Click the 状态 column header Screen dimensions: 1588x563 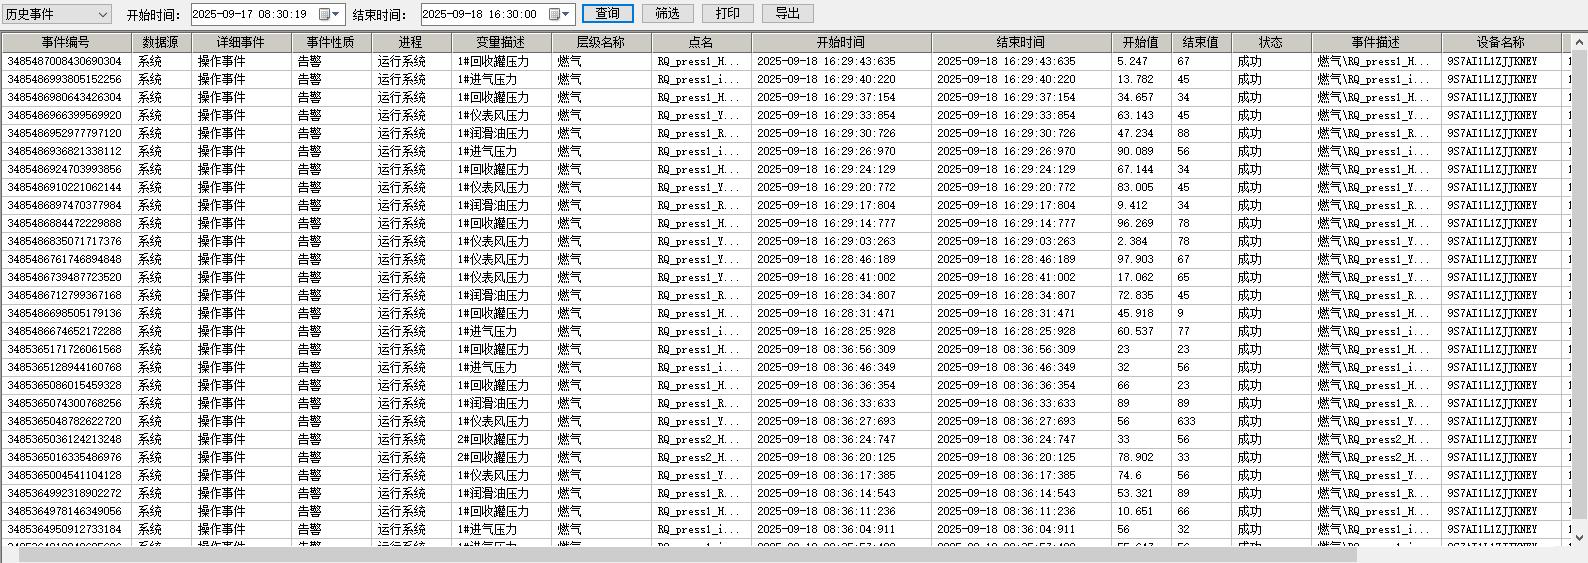(1270, 42)
